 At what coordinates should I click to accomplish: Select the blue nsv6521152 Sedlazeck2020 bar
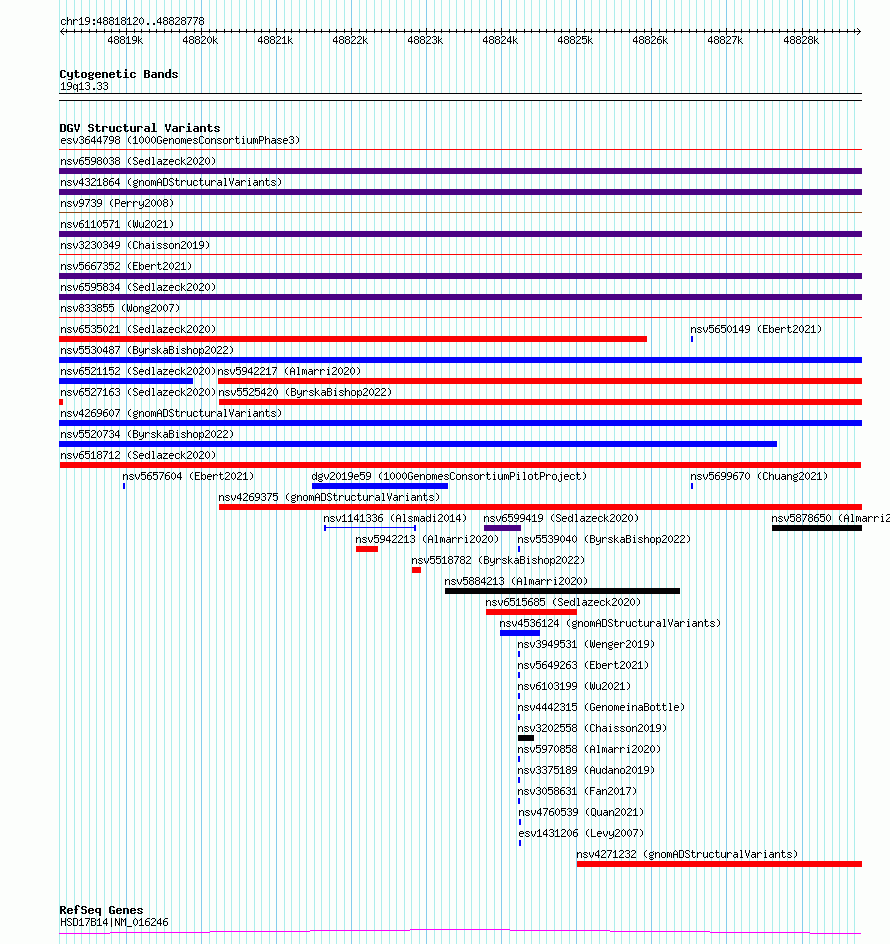(x=126, y=381)
